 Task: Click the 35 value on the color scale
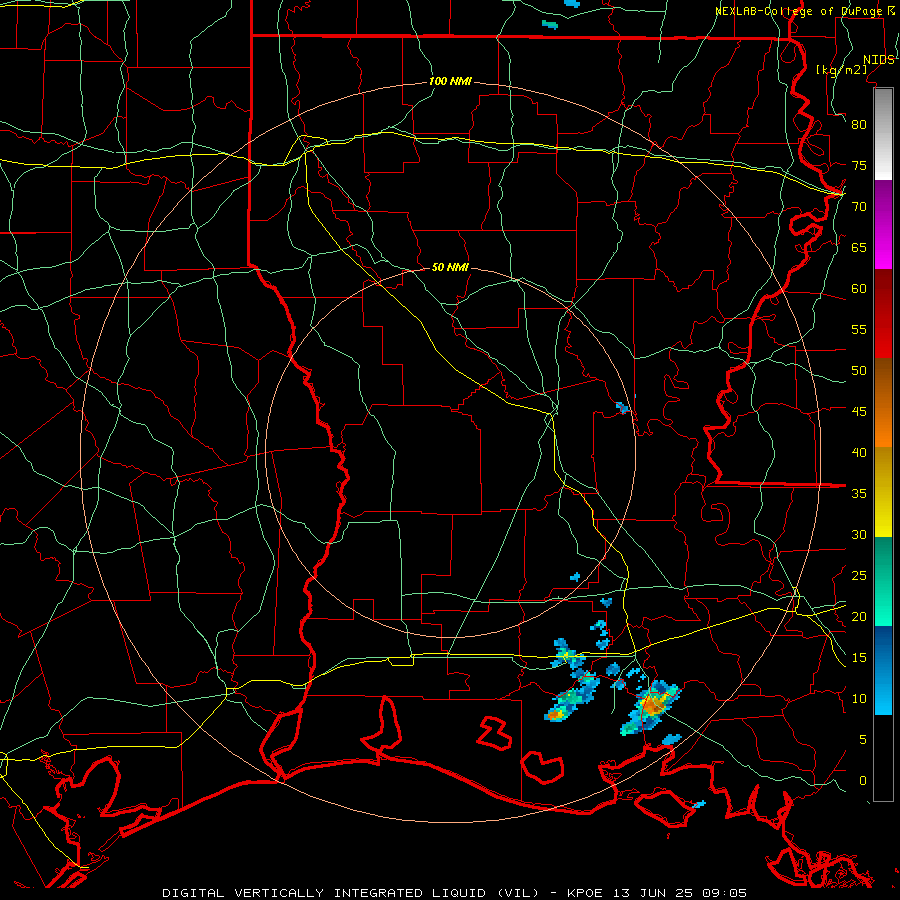[x=859, y=494]
